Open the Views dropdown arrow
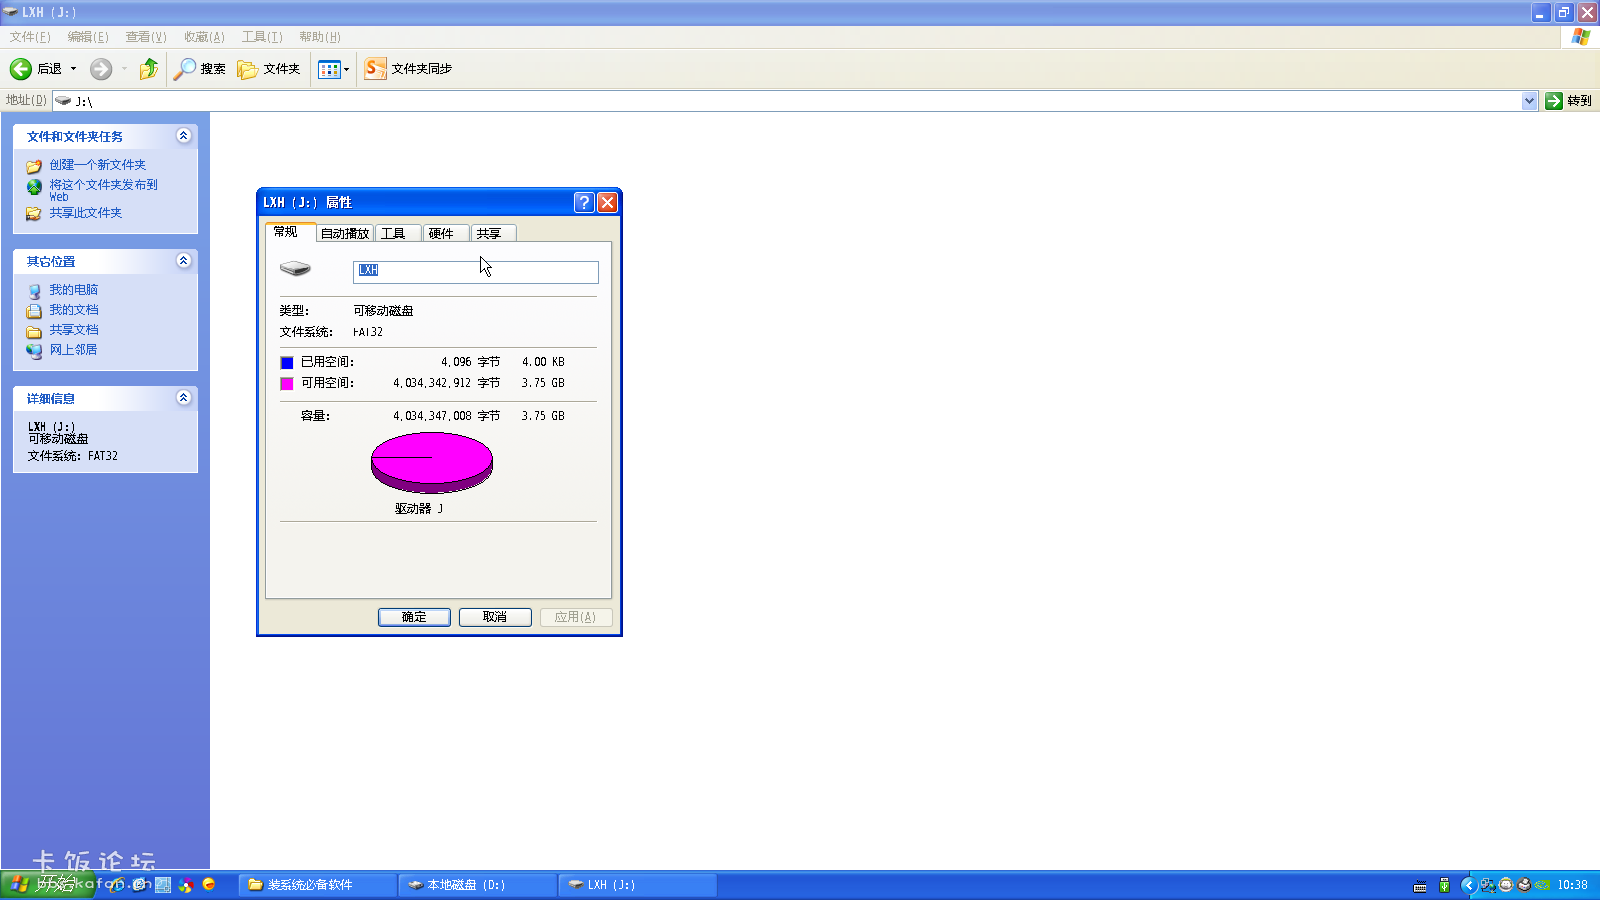The image size is (1600, 900). (x=347, y=69)
